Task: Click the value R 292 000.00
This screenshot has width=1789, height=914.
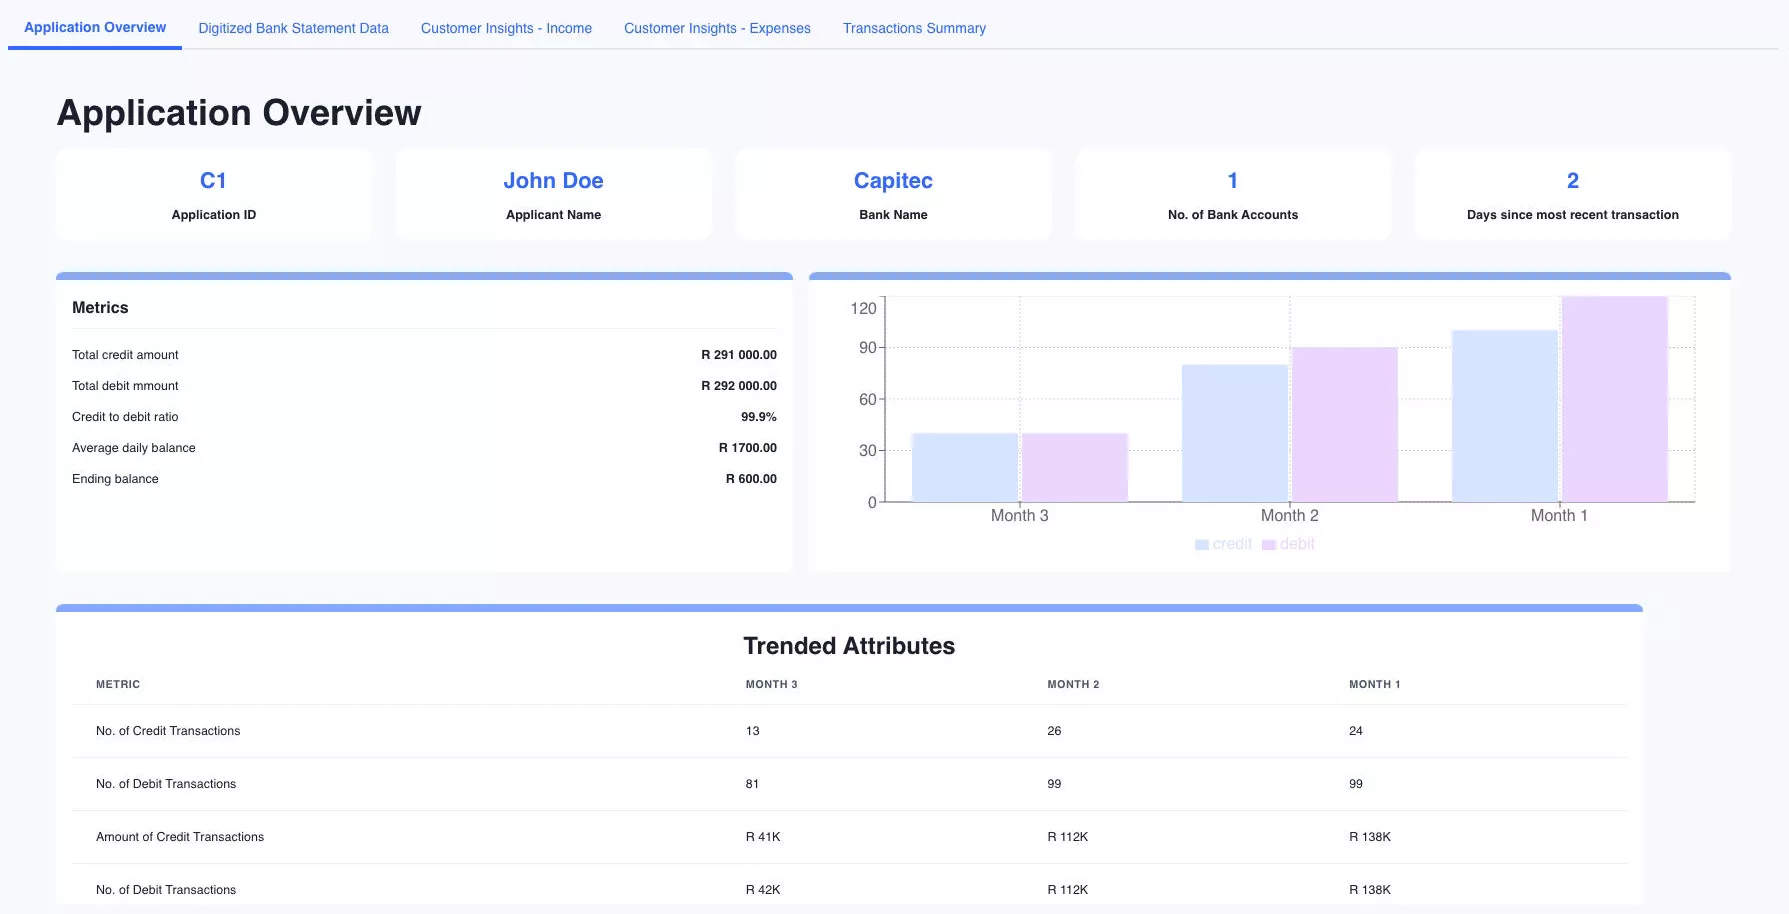Action: pyautogui.click(x=739, y=386)
